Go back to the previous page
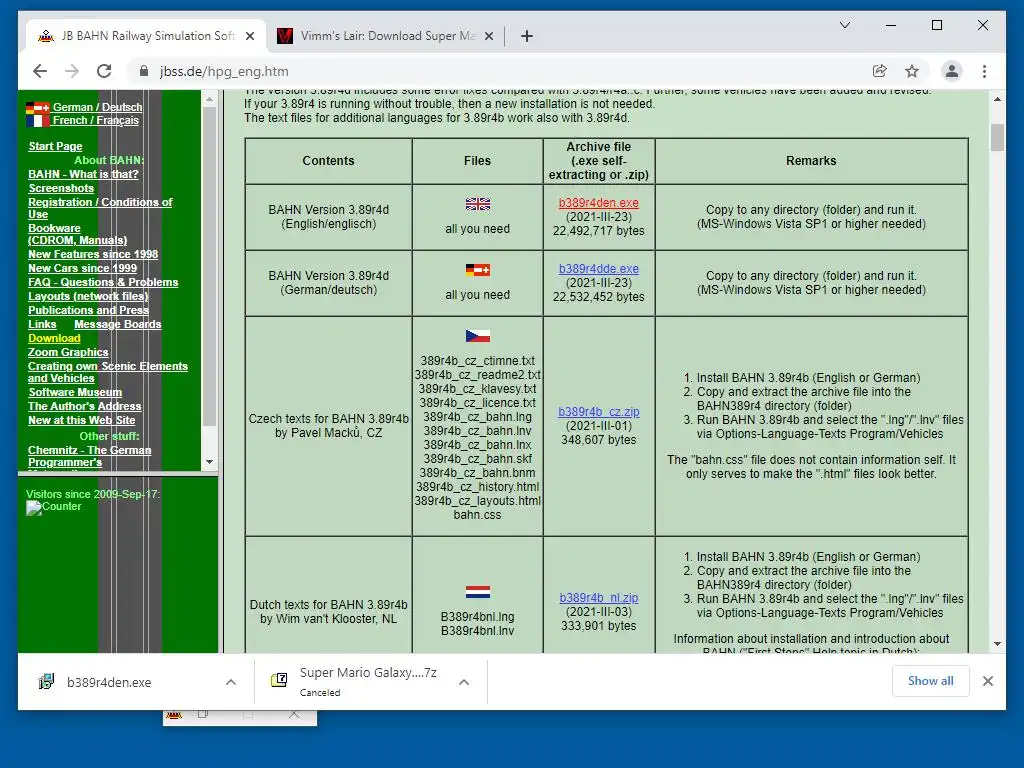The height and width of the screenshot is (768, 1024). (40, 71)
